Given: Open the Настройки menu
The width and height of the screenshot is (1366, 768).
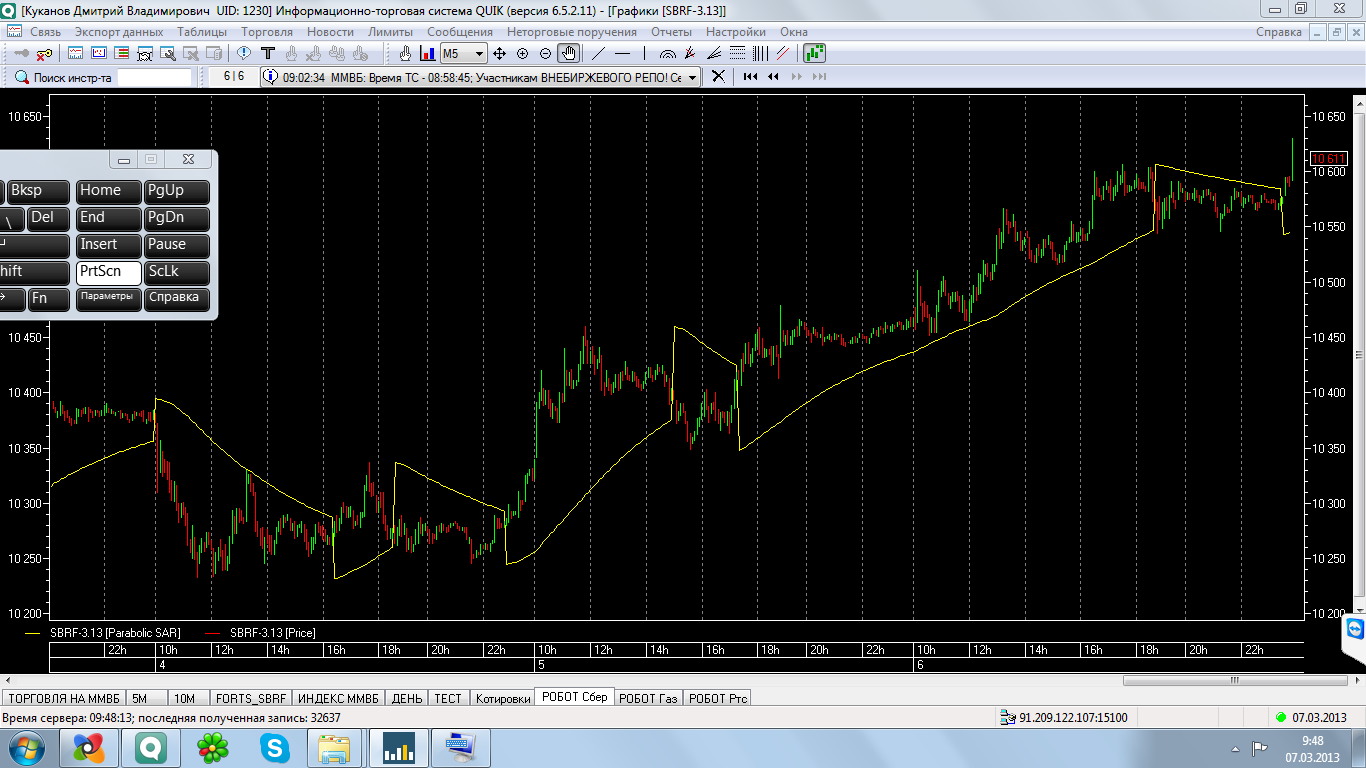Looking at the screenshot, I should (x=736, y=32).
